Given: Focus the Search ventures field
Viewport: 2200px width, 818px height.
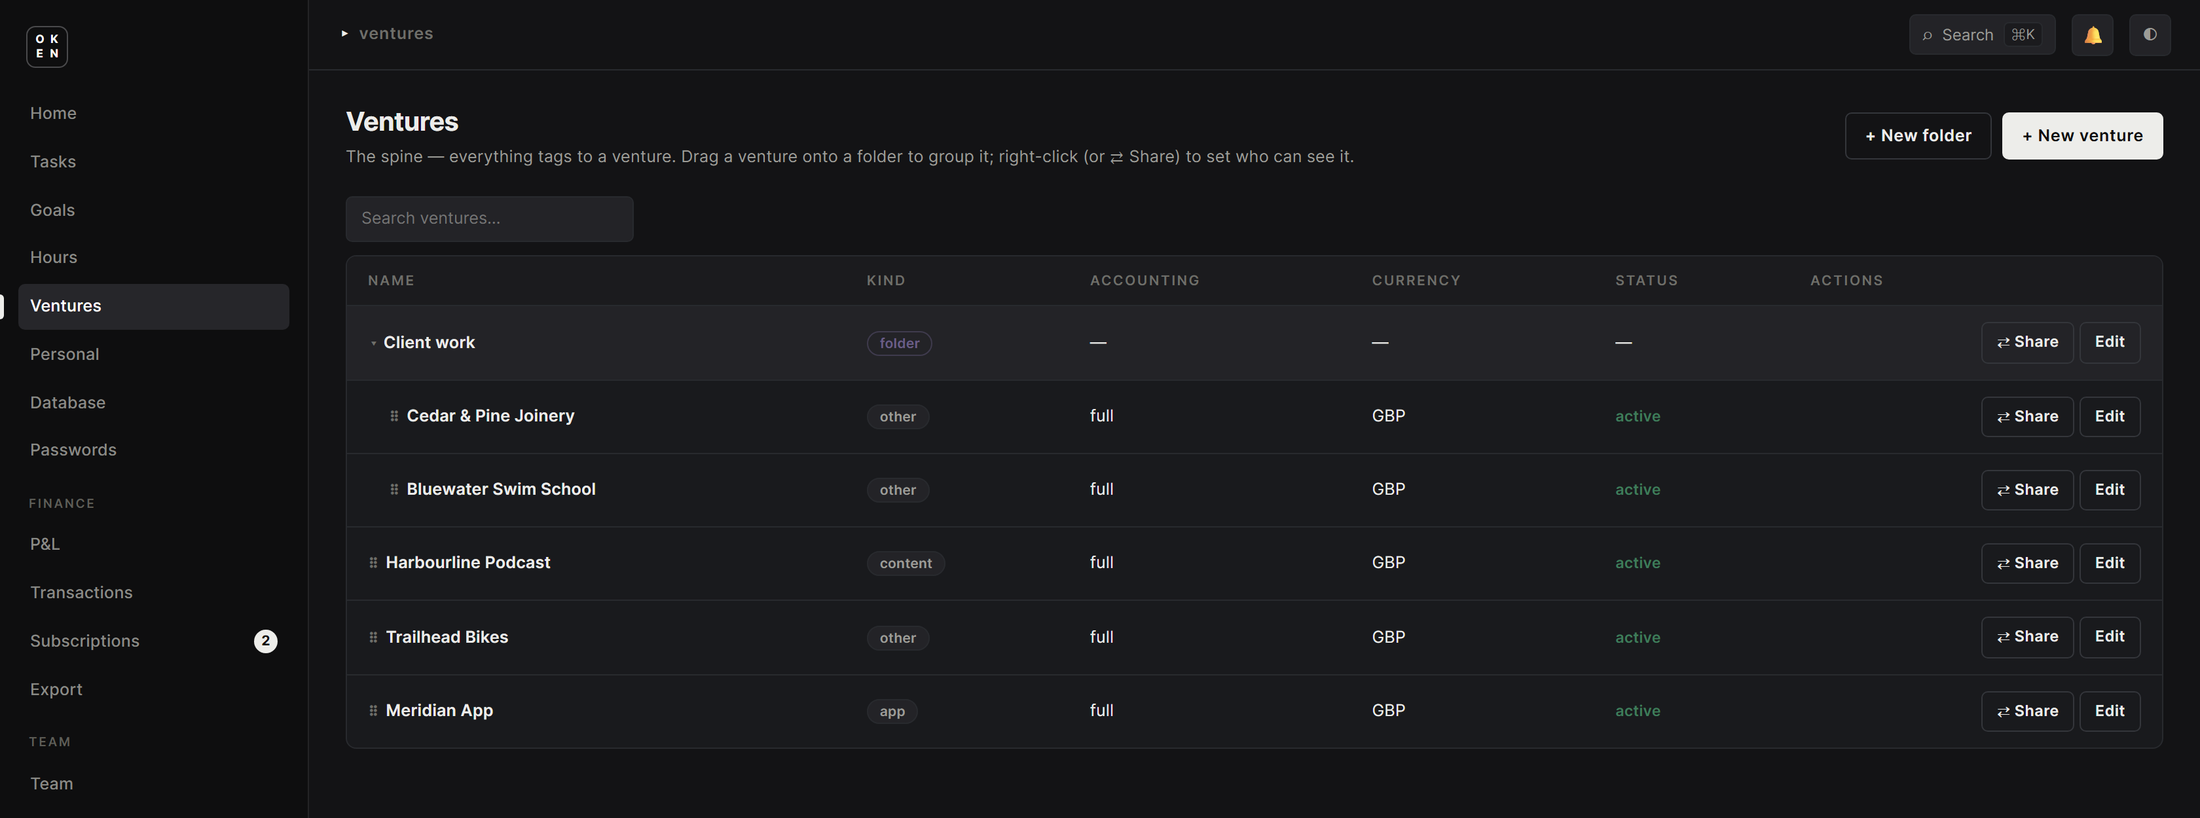Looking at the screenshot, I should [x=489, y=218].
